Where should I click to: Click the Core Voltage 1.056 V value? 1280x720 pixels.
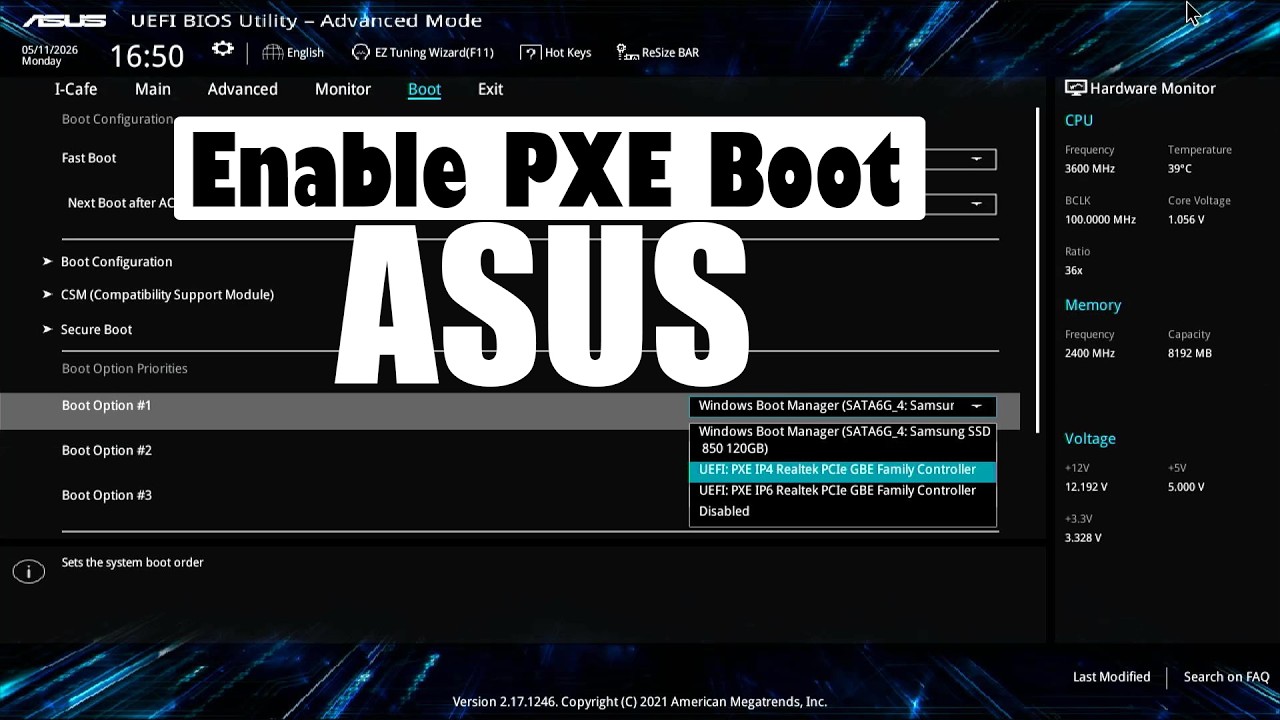point(1188,220)
